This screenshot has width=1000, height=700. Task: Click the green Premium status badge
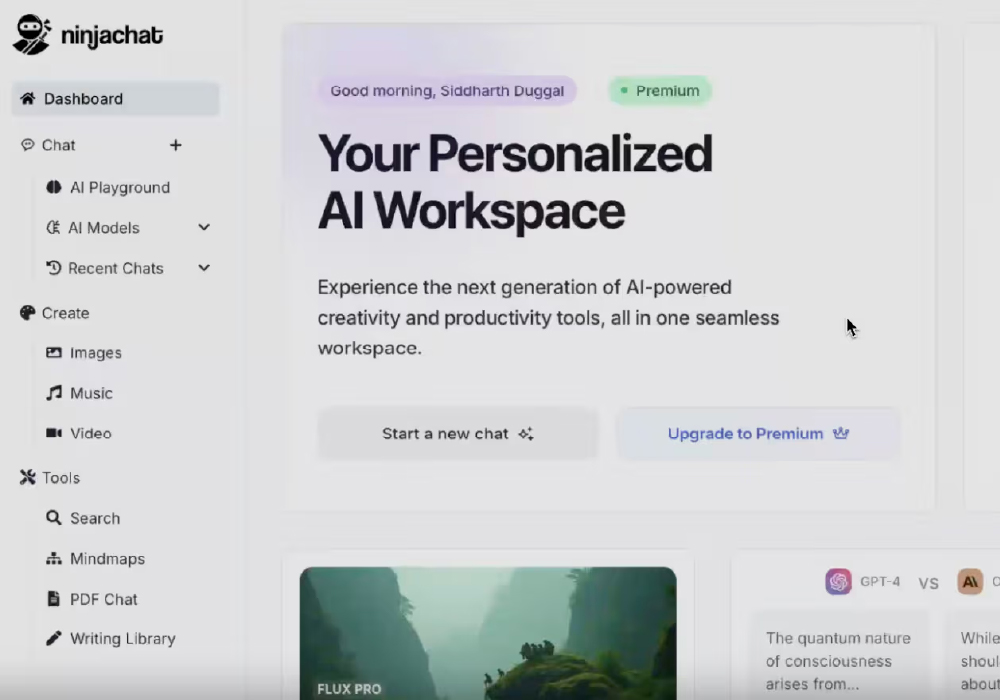click(660, 91)
